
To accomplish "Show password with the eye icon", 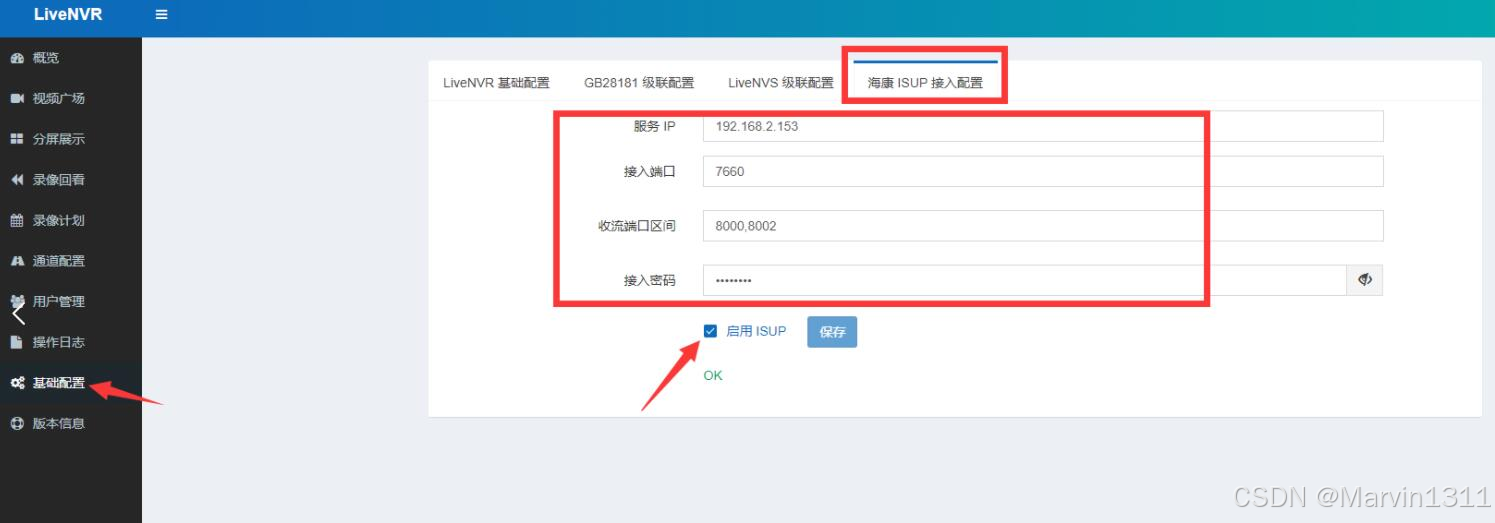I will tap(1365, 280).
